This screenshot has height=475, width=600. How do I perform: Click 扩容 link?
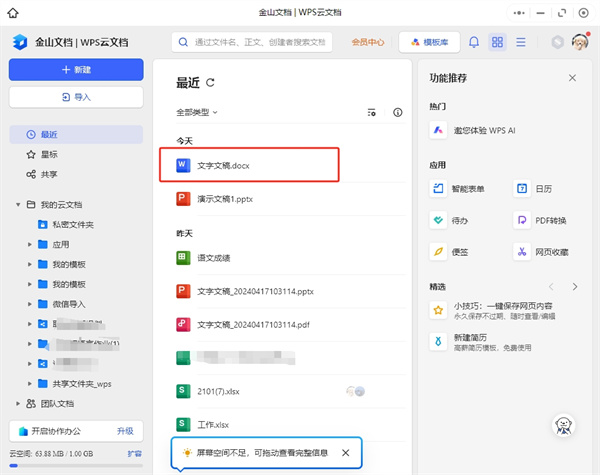point(134,454)
